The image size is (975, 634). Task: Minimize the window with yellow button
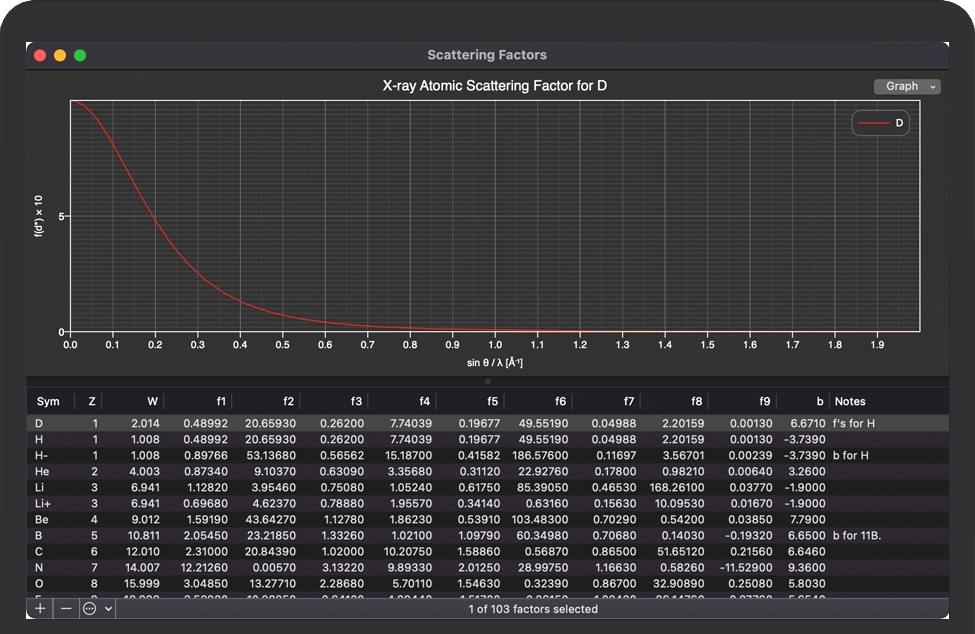[60, 55]
